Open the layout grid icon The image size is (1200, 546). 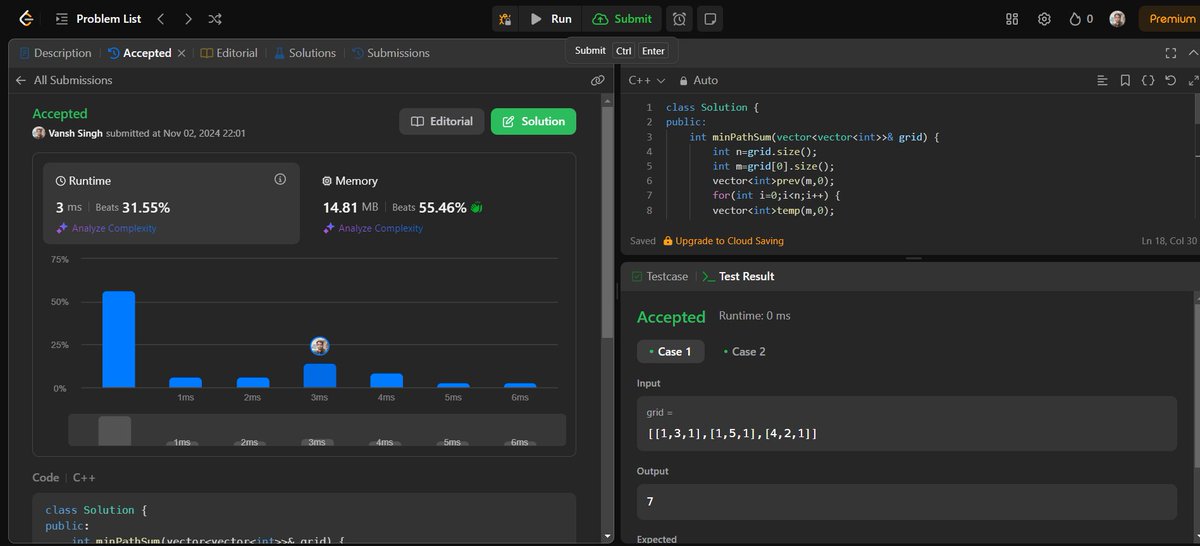[x=1012, y=18]
